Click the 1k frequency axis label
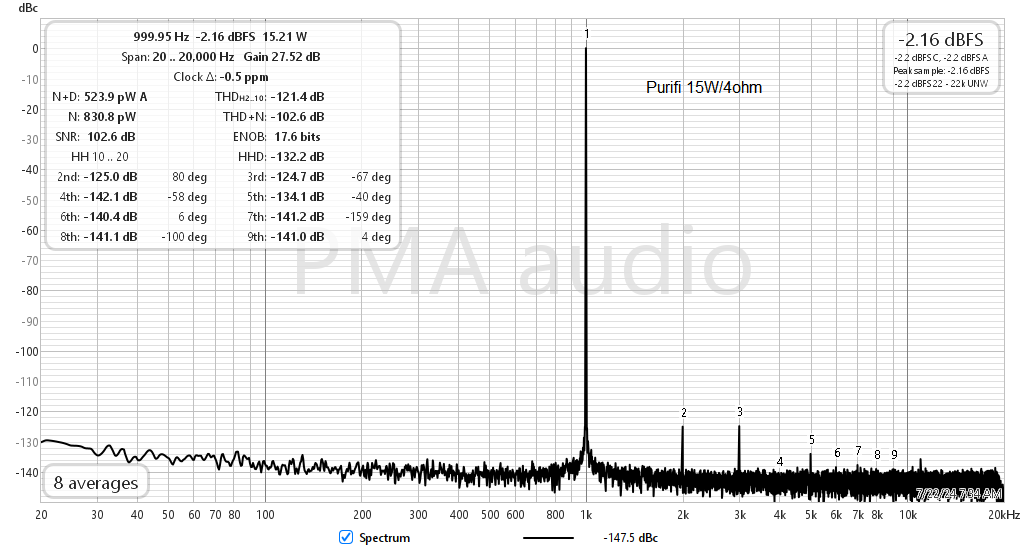Viewport: 1024px width, 549px height. click(x=586, y=514)
